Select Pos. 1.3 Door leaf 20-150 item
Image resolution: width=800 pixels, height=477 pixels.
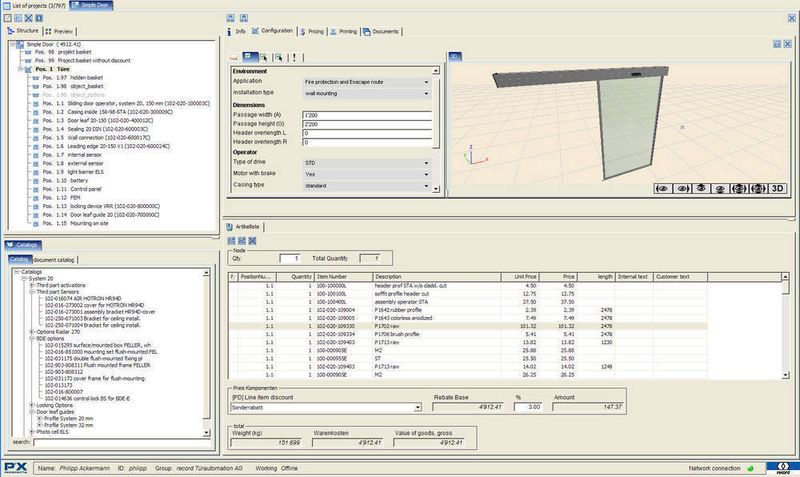(97, 120)
